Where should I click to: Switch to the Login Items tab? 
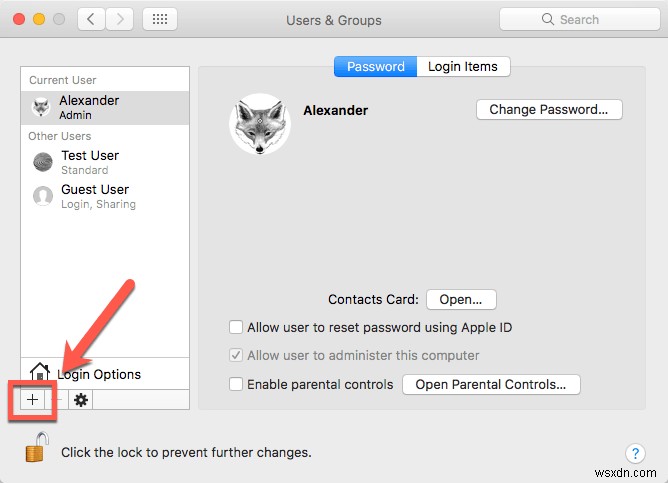pos(462,67)
